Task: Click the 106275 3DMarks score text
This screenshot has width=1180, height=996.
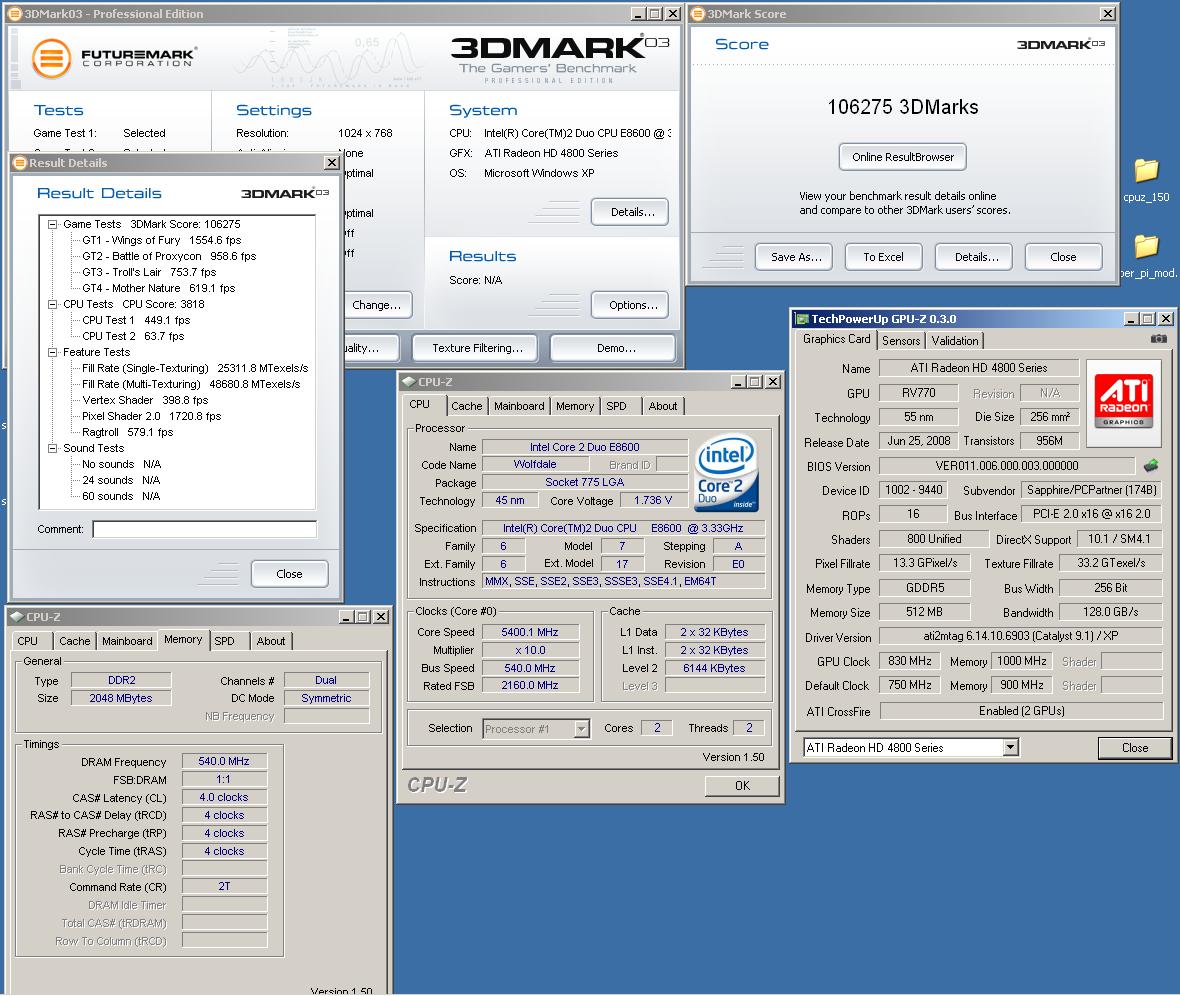Action: pos(902,107)
